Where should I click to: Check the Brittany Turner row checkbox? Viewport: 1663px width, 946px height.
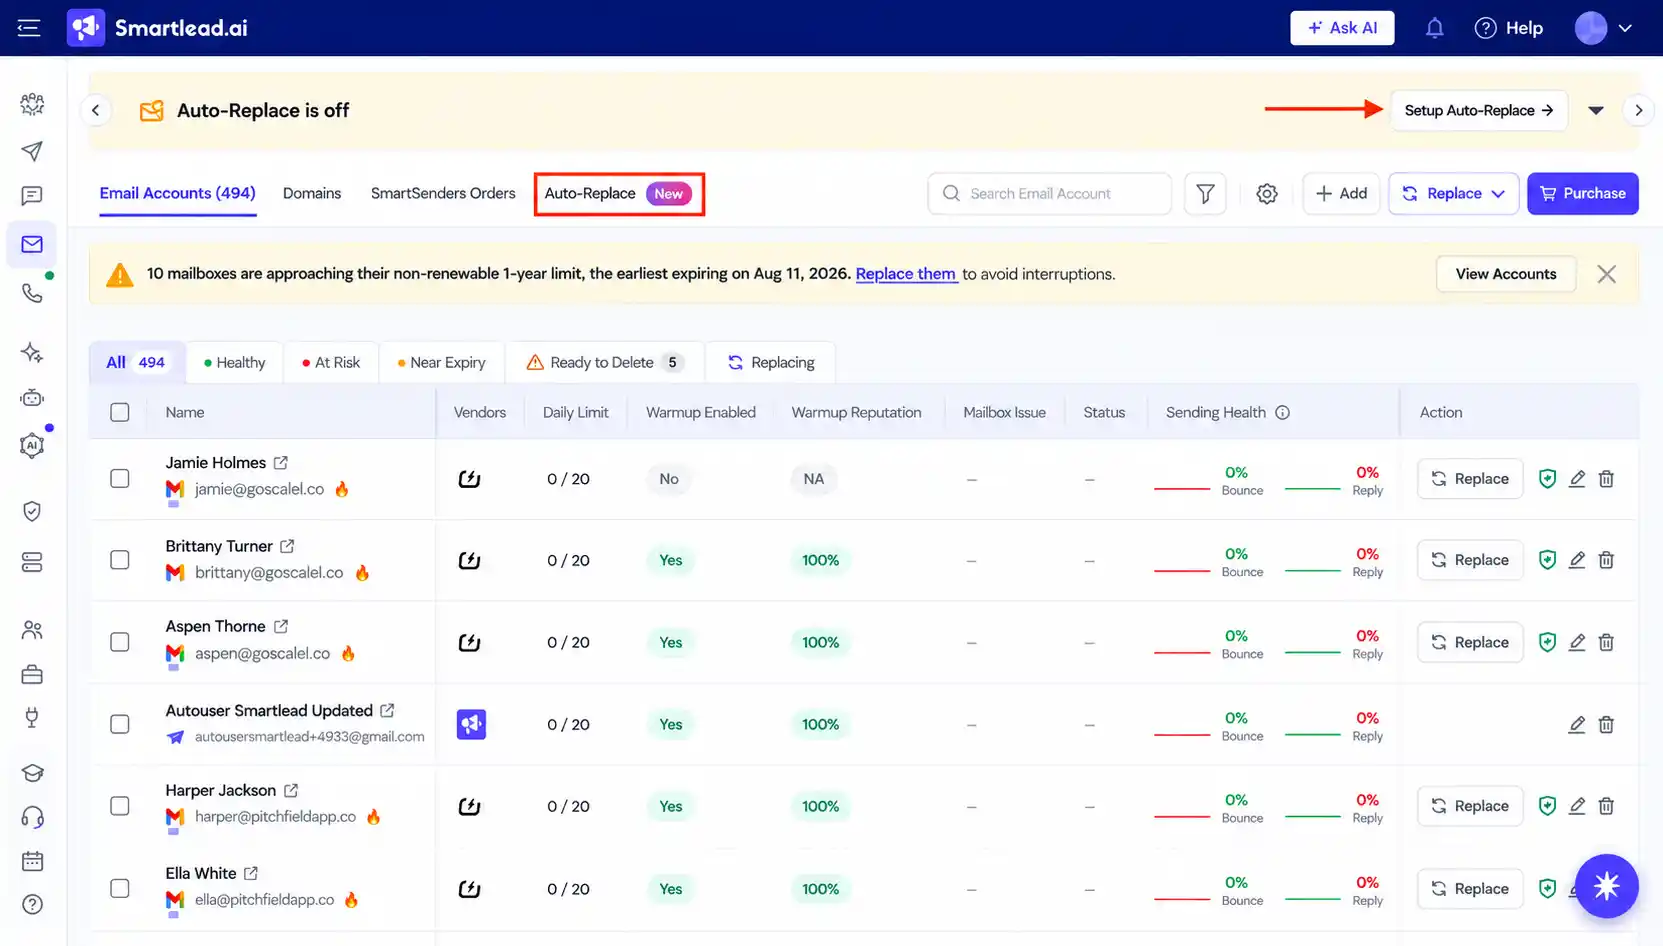coord(120,560)
